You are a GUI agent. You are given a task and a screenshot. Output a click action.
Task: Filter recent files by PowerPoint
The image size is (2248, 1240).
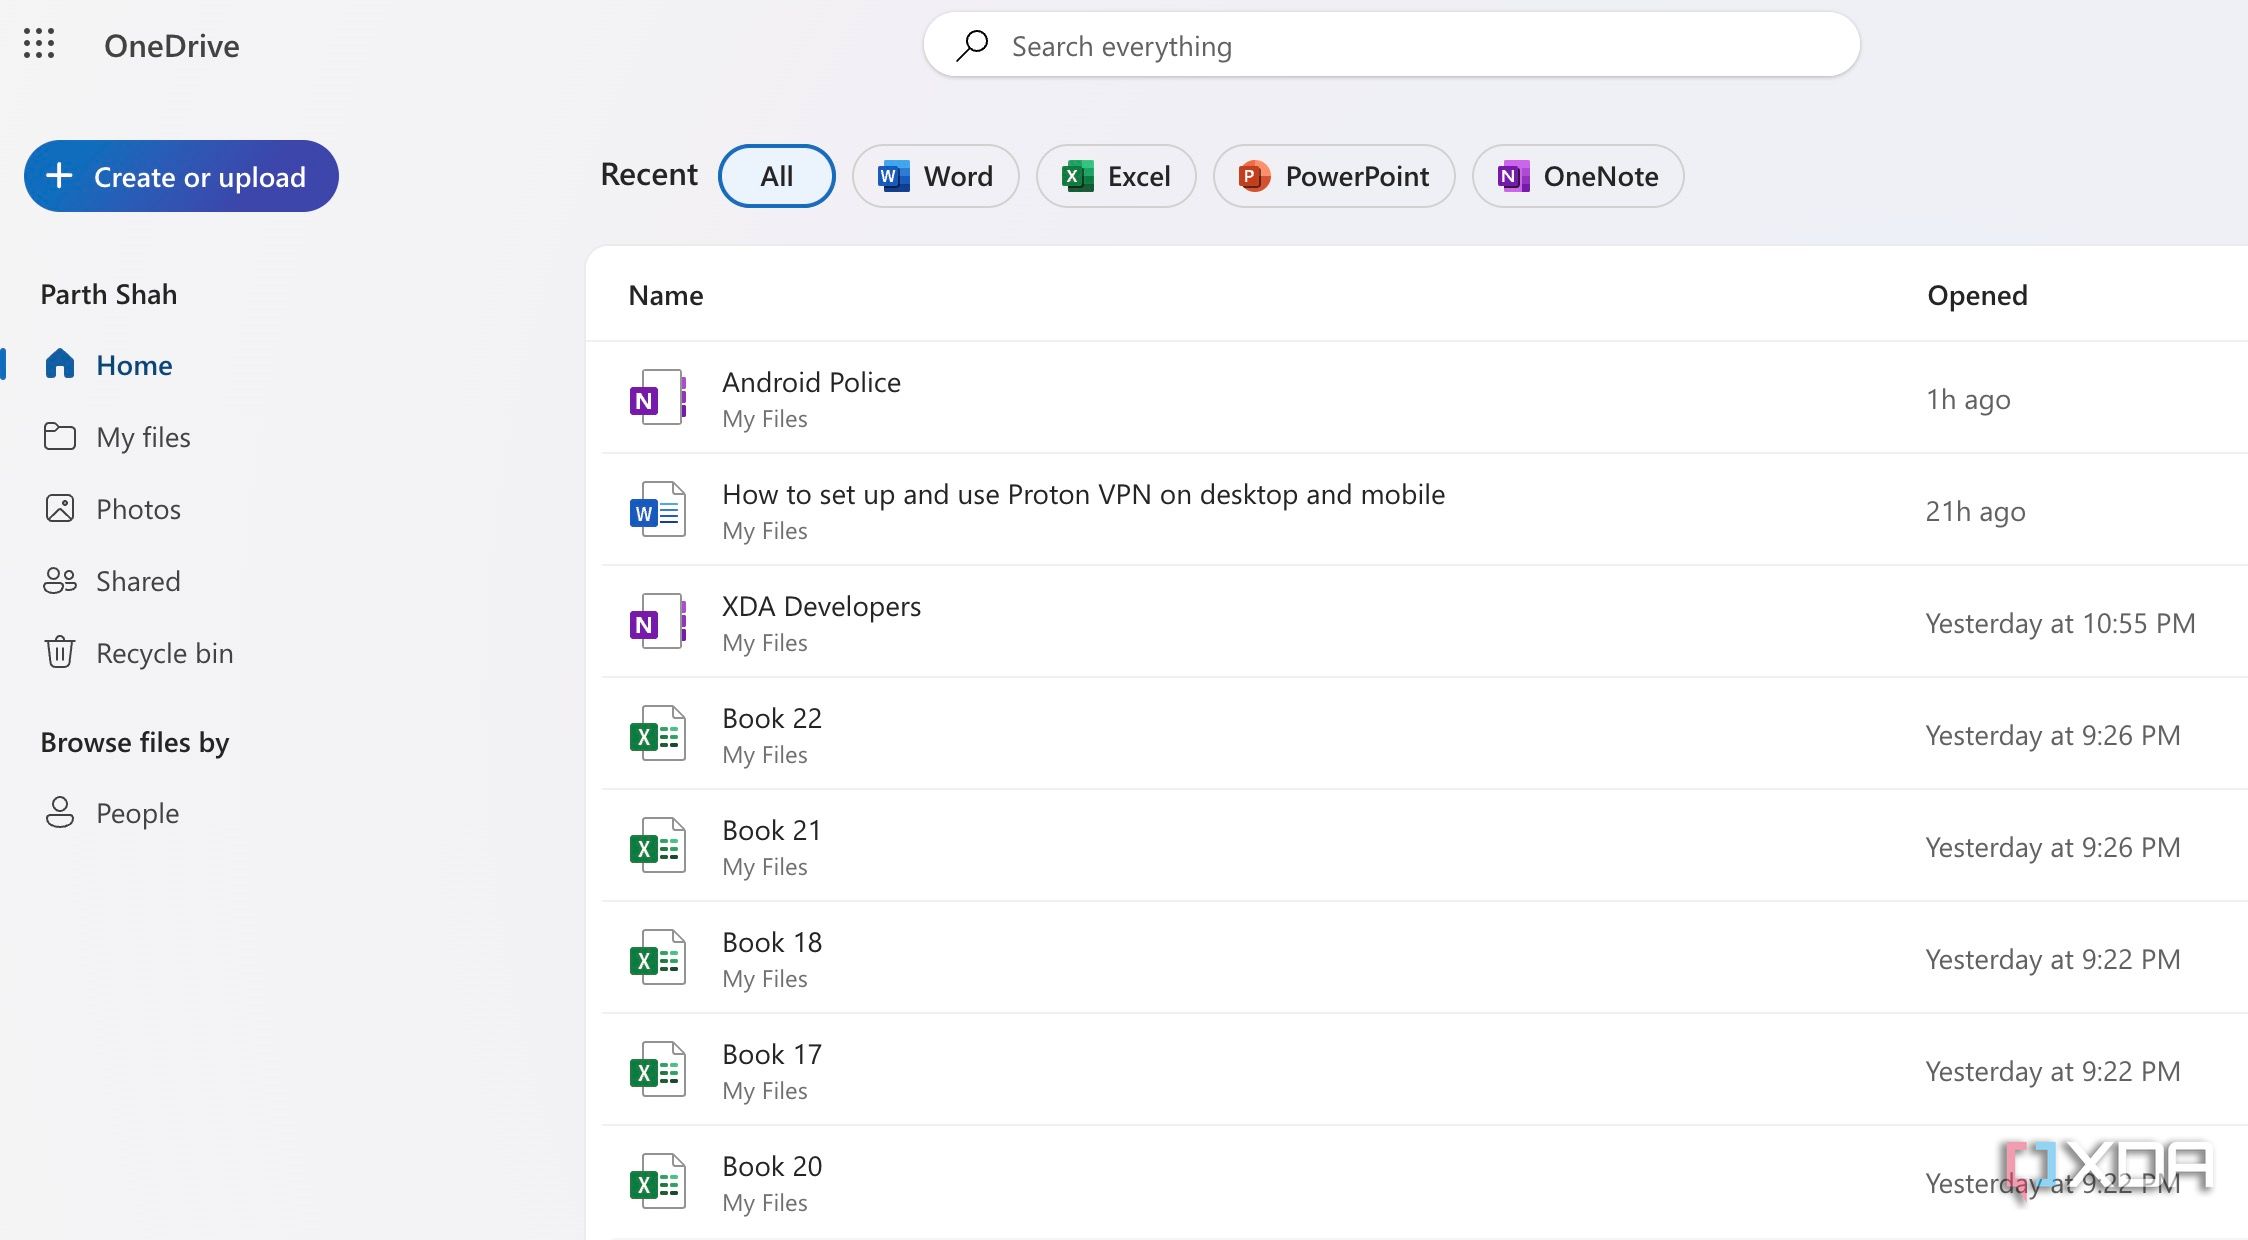1334,176
